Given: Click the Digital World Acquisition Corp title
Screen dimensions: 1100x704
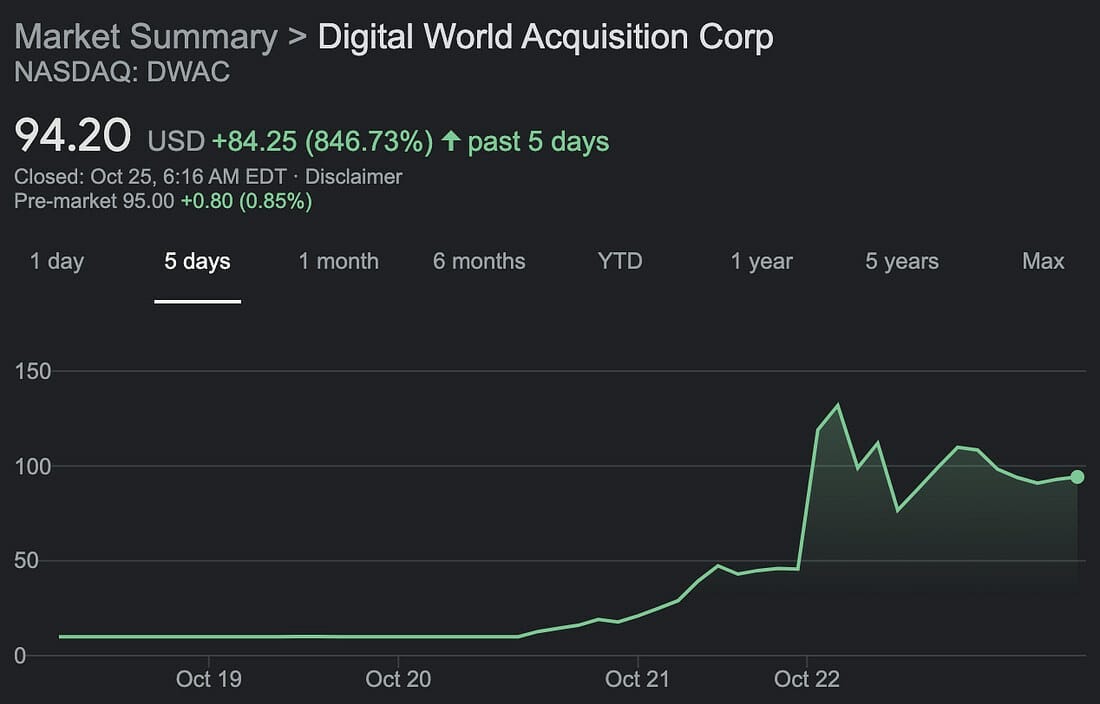Looking at the screenshot, I should click(546, 36).
